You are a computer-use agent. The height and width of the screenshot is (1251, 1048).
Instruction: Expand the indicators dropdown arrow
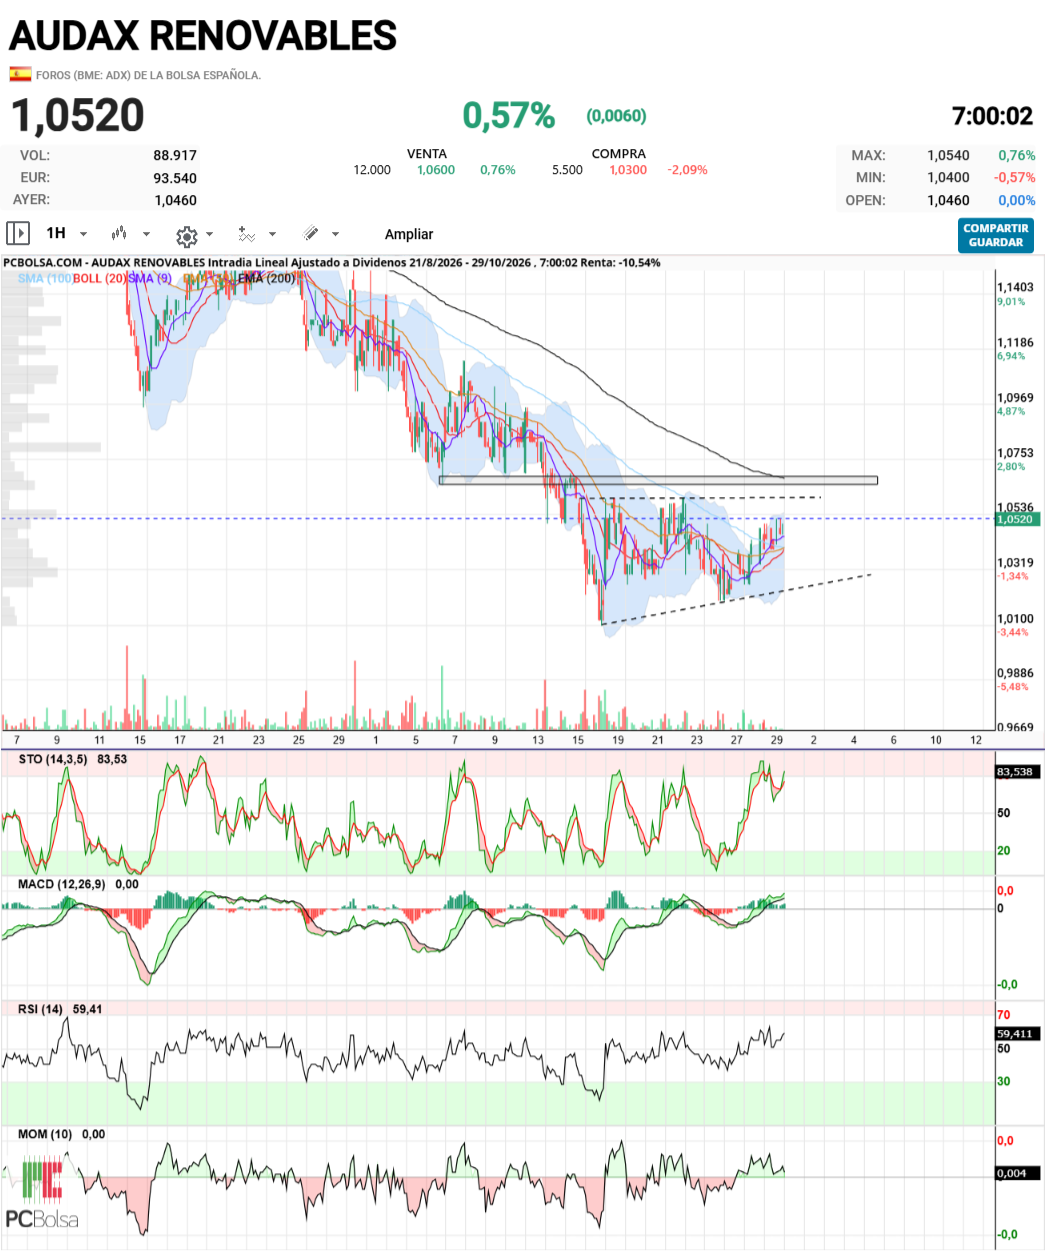point(272,234)
